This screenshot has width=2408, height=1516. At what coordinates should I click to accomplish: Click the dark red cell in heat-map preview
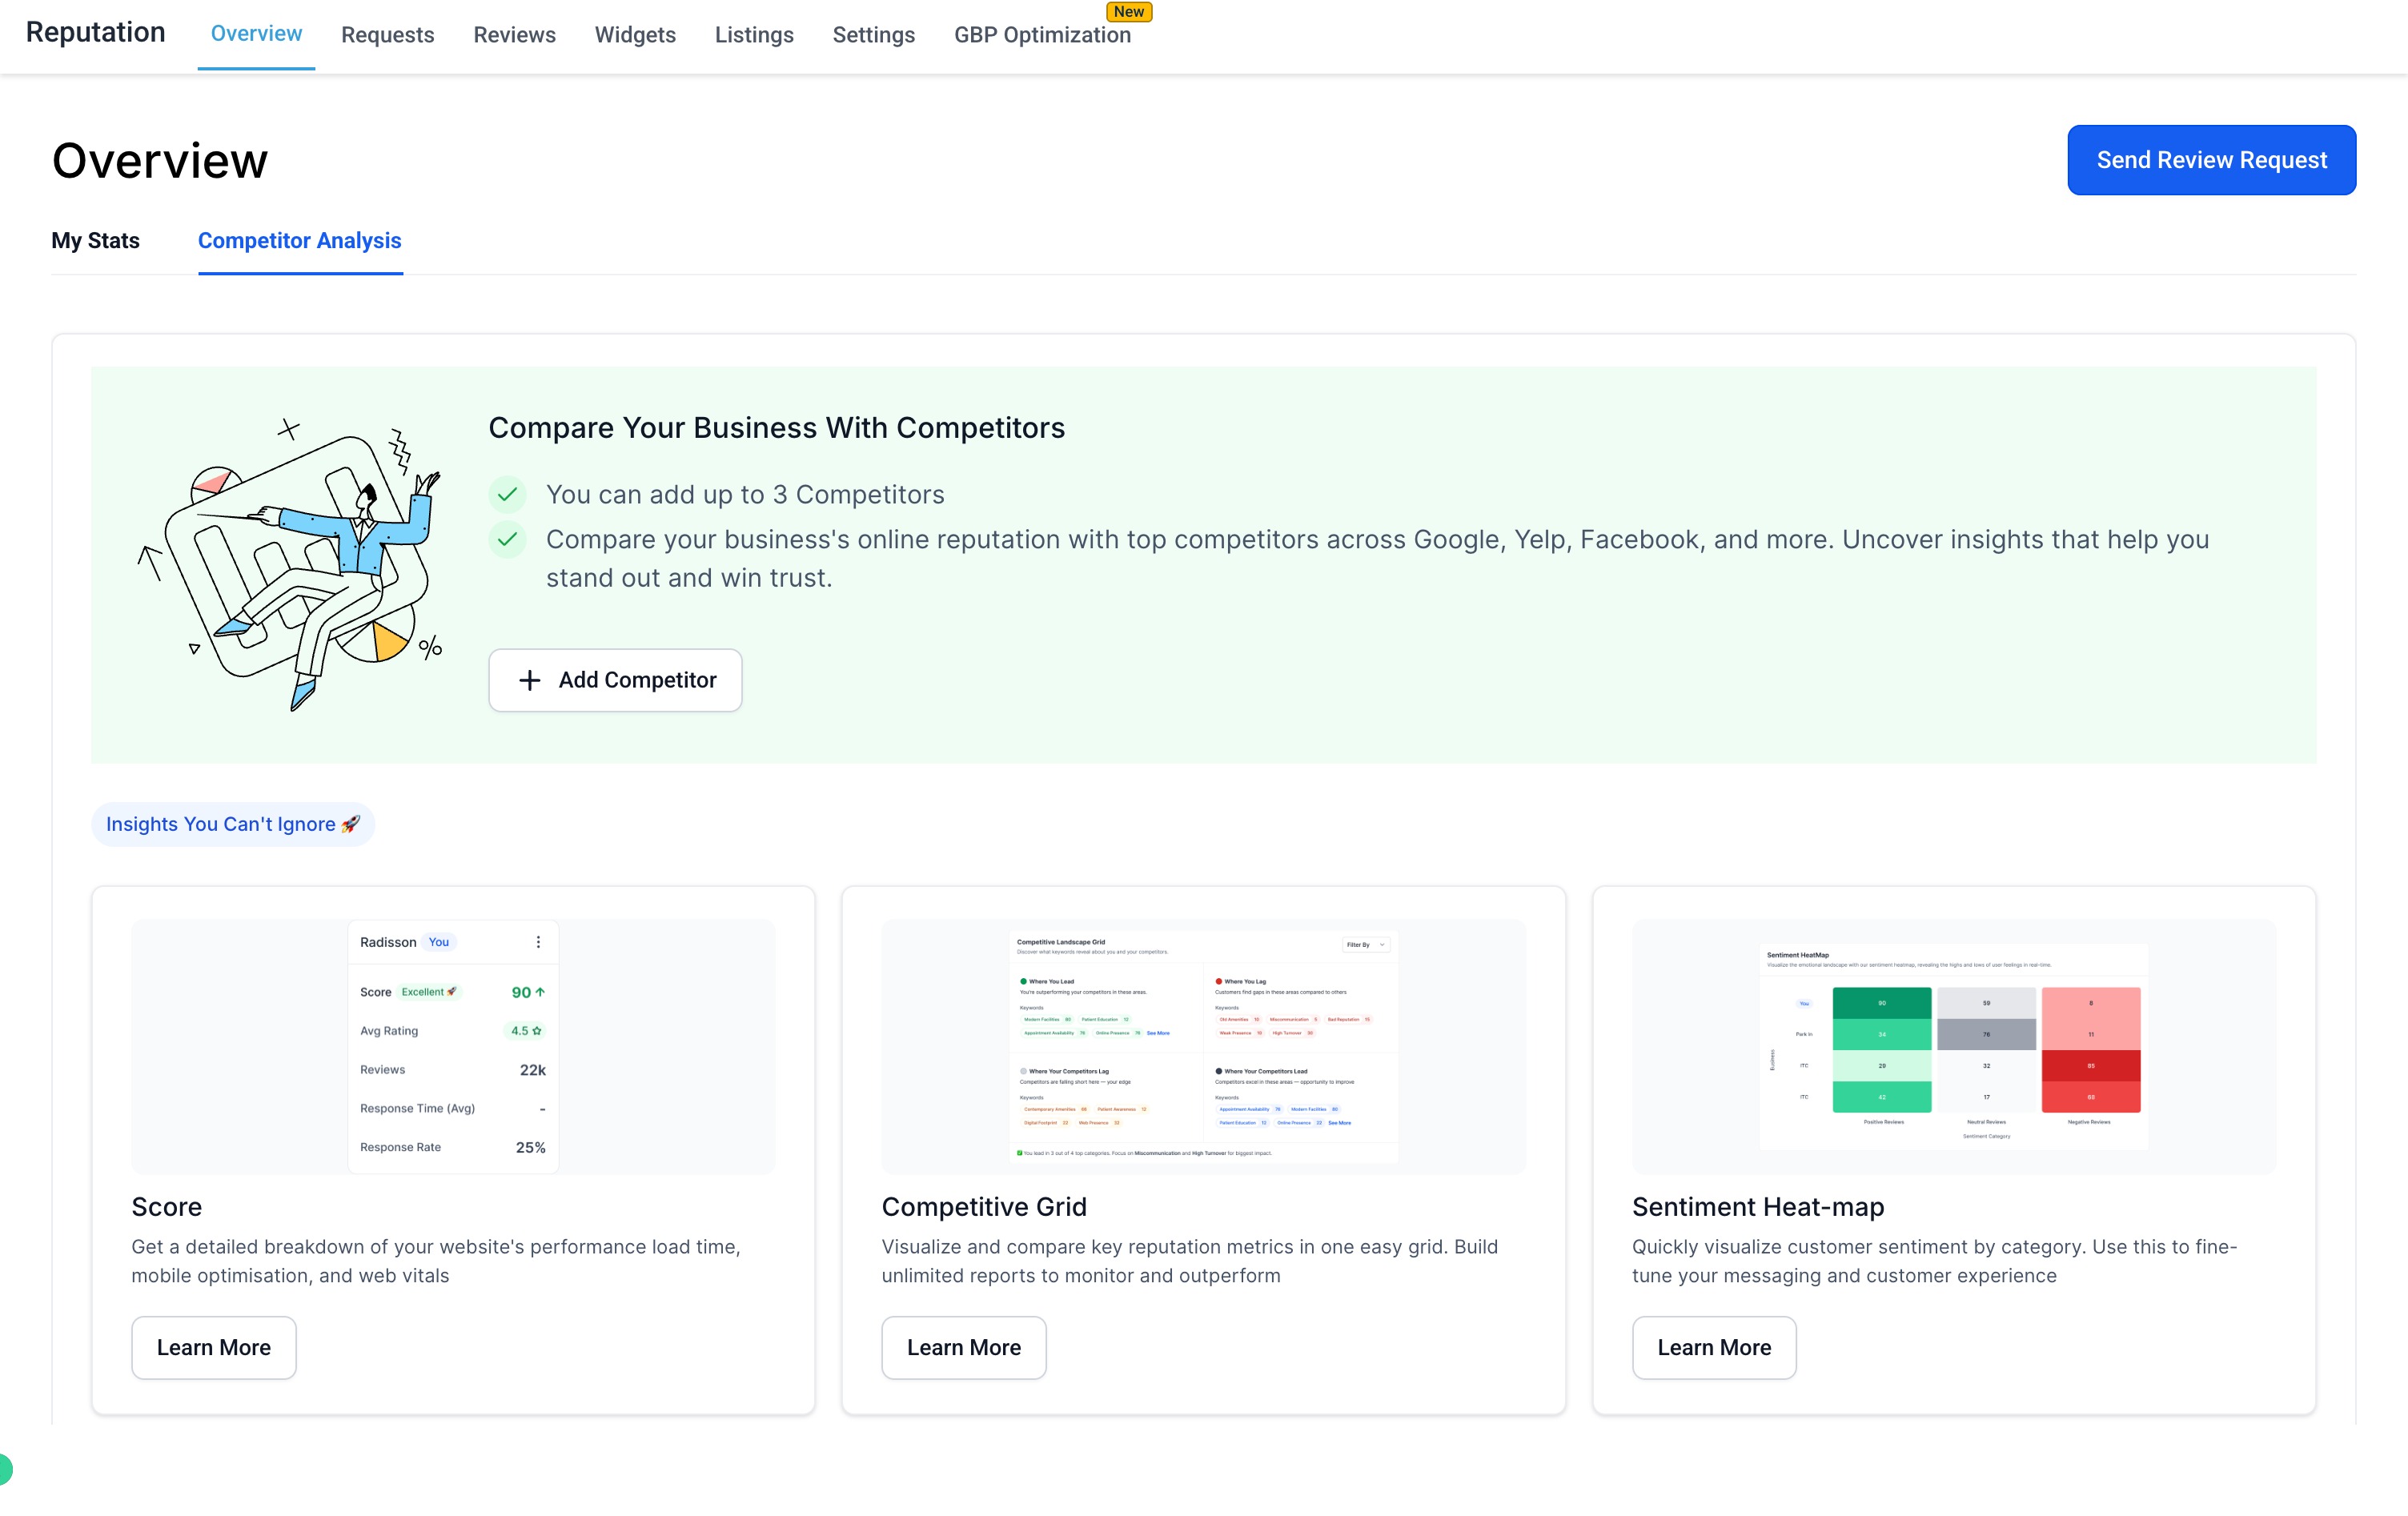point(2090,1066)
